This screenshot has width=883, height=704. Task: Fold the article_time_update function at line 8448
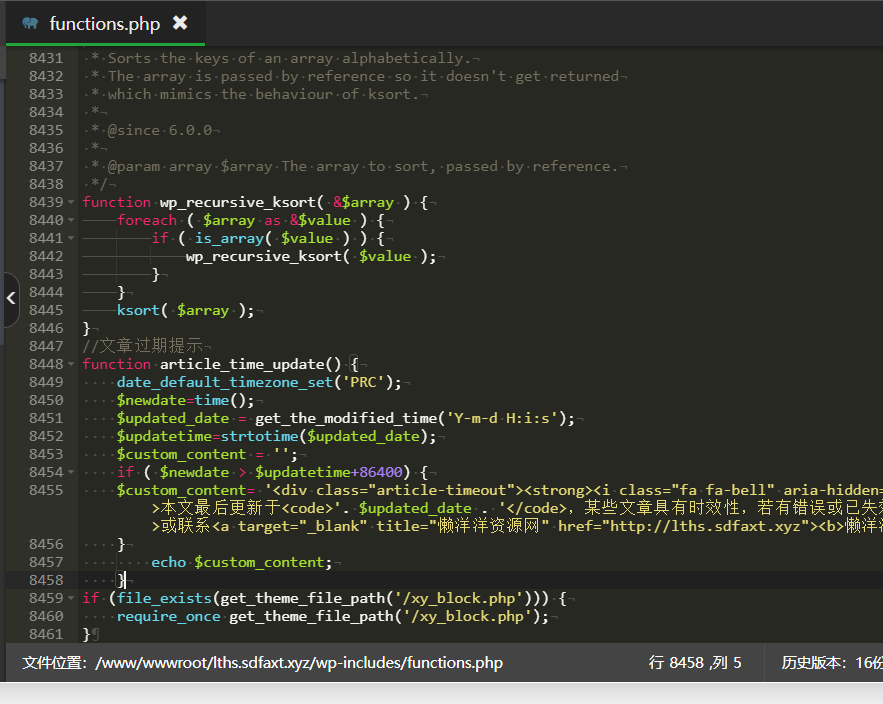(71, 365)
